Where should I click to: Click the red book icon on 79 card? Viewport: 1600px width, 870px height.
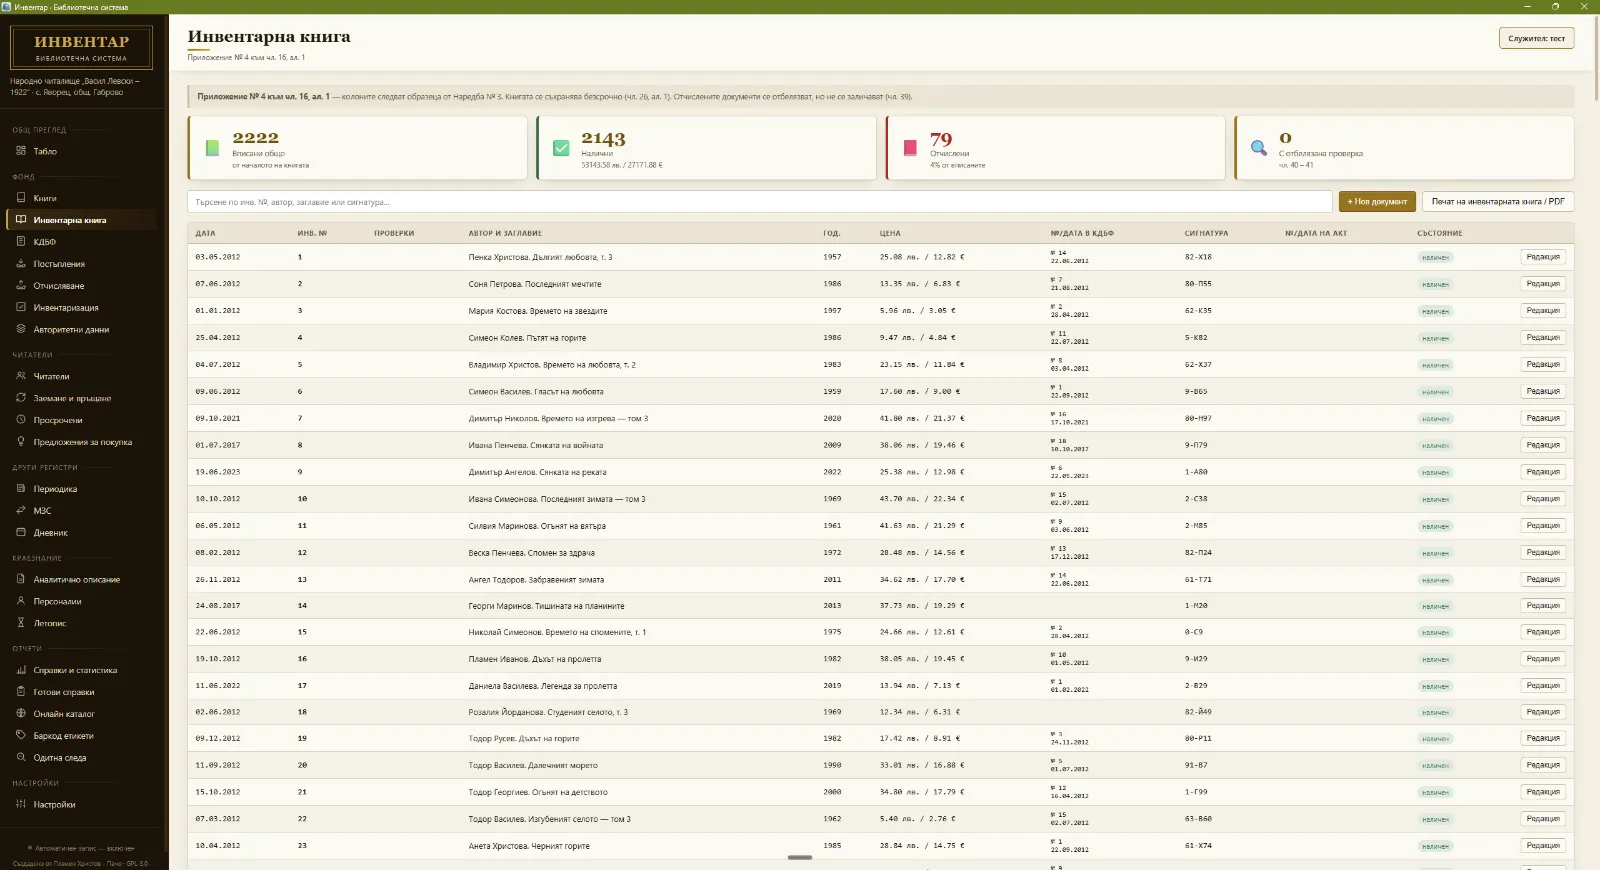[910, 148]
